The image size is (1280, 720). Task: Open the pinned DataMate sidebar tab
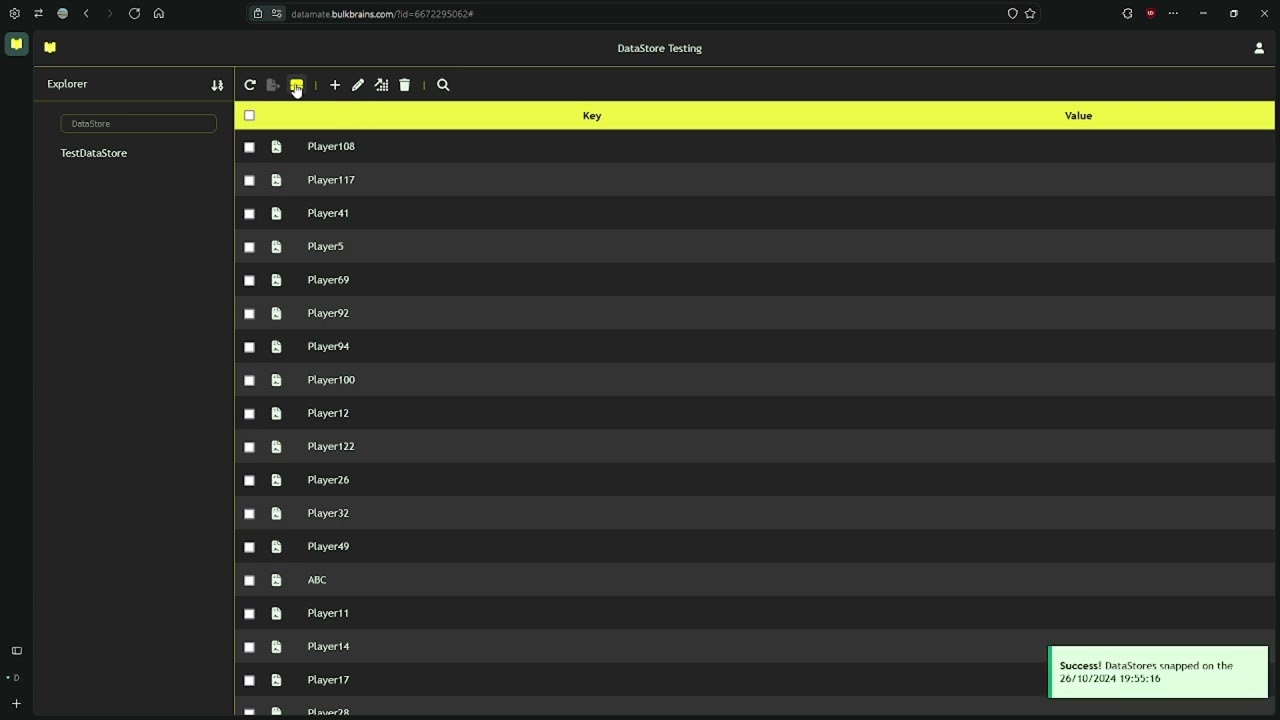point(16,44)
